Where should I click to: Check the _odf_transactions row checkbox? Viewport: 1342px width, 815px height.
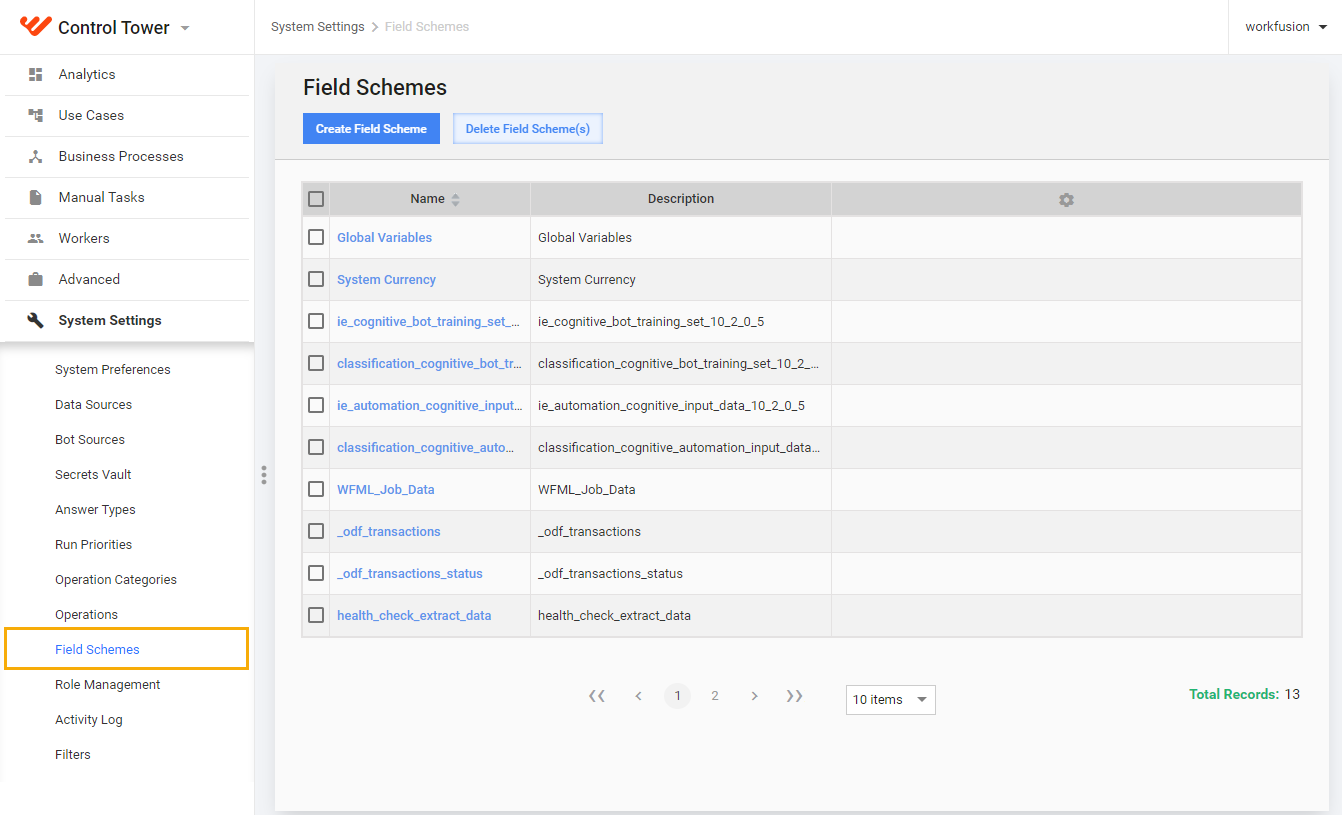[316, 531]
